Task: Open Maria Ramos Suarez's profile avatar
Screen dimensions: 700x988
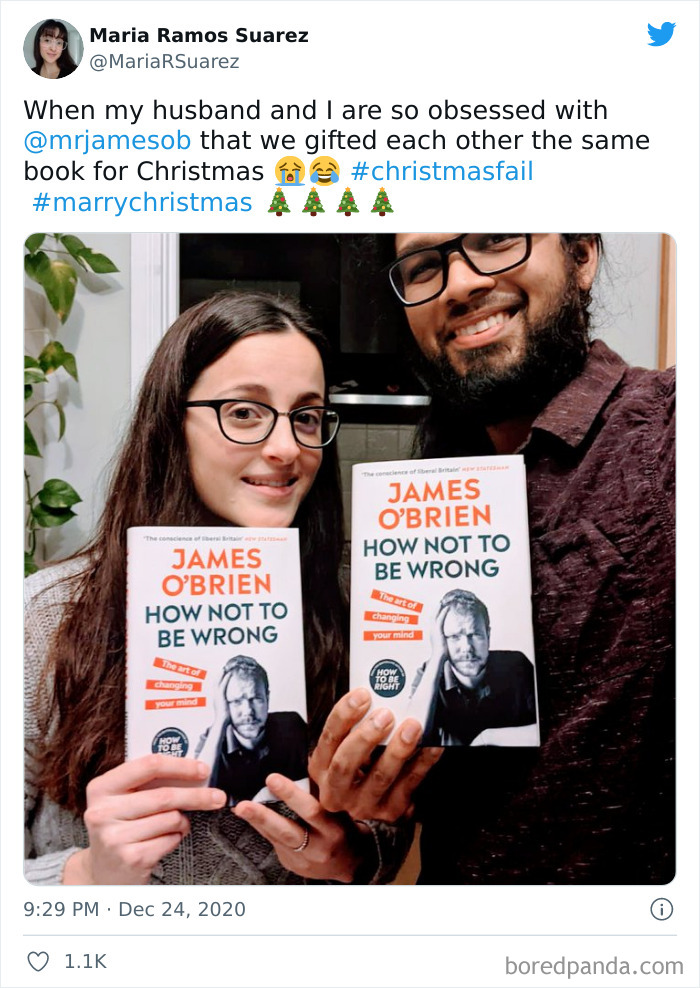Action: 53,49
